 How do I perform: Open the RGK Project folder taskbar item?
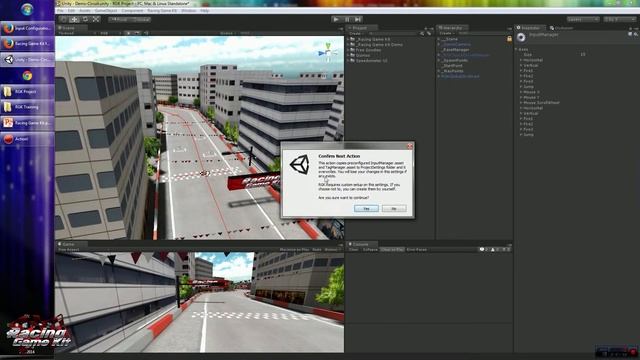27,91
